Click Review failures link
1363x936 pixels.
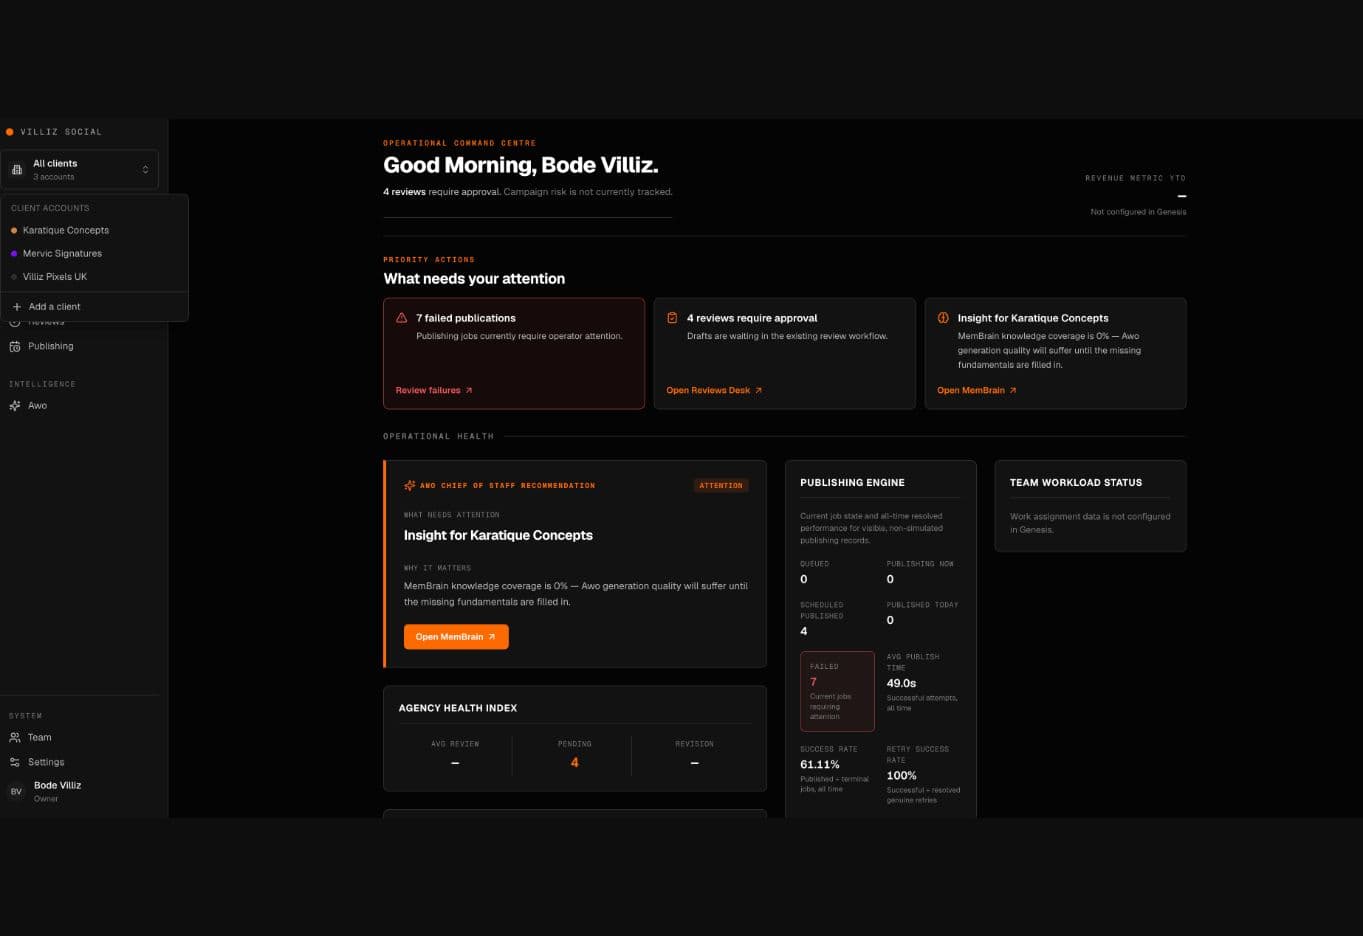tap(434, 390)
